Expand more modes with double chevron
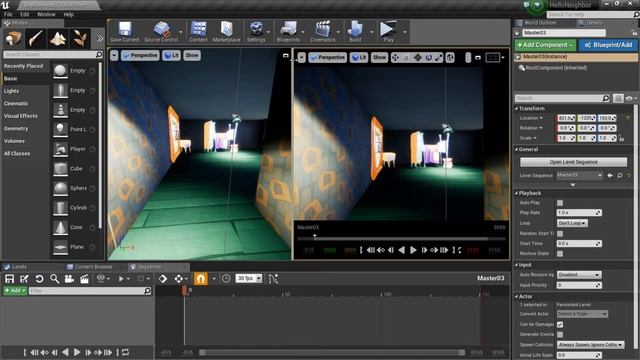Image resolution: width=640 pixels, height=360 pixels. 100,39
